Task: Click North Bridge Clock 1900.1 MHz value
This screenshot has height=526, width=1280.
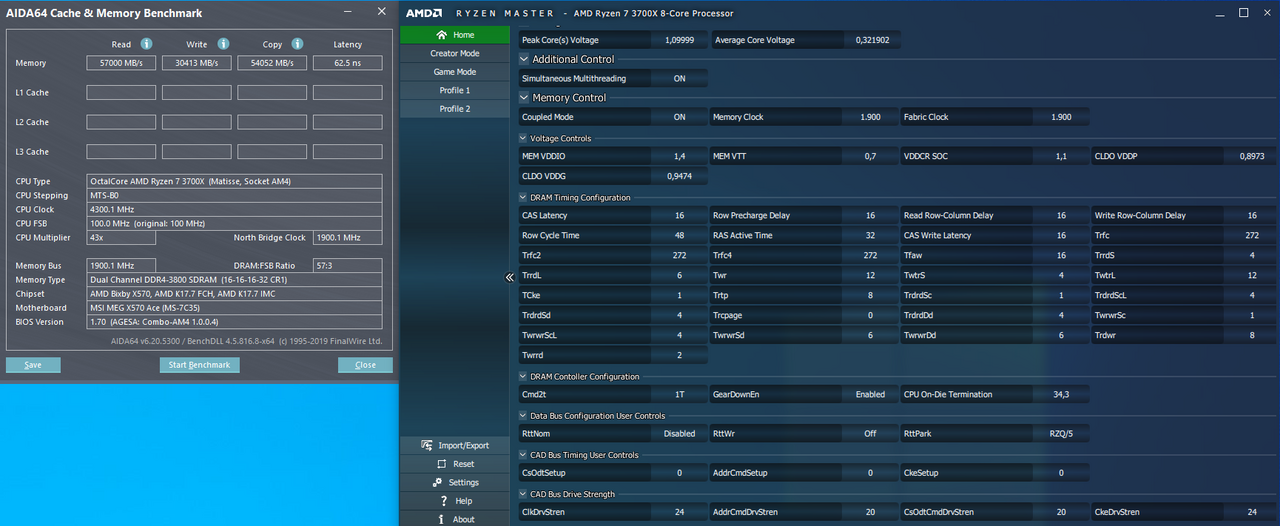Action: (348, 238)
